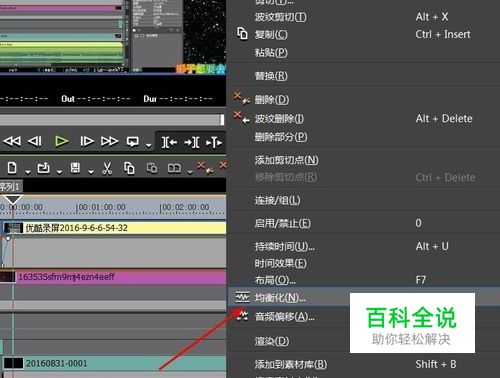Open dropdown arrow beside new document icon
This screenshot has height=378, width=500.
pyautogui.click(x=28, y=172)
